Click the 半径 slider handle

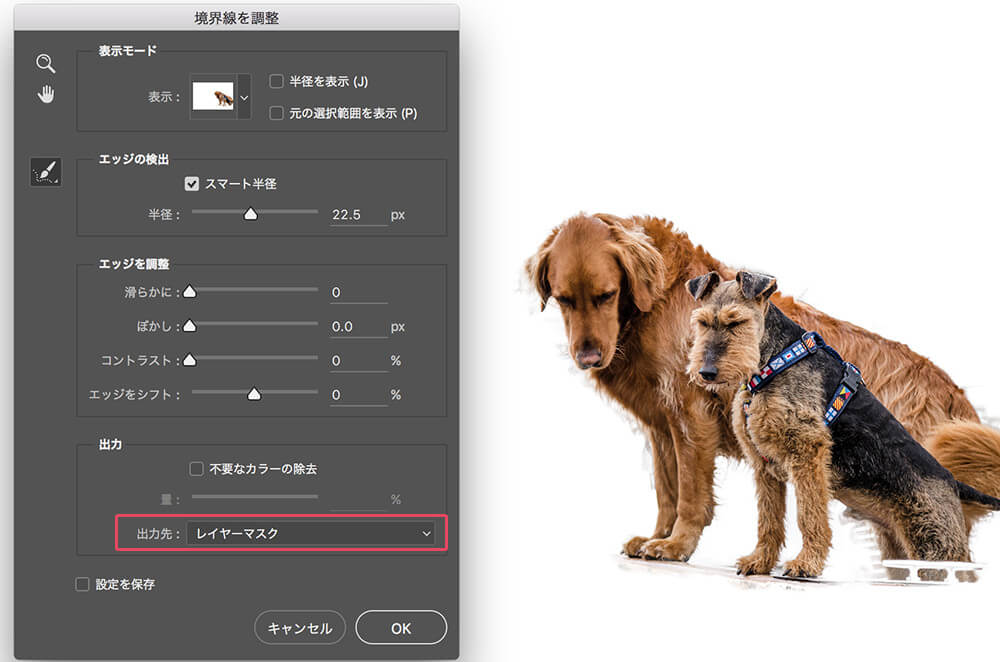249,212
